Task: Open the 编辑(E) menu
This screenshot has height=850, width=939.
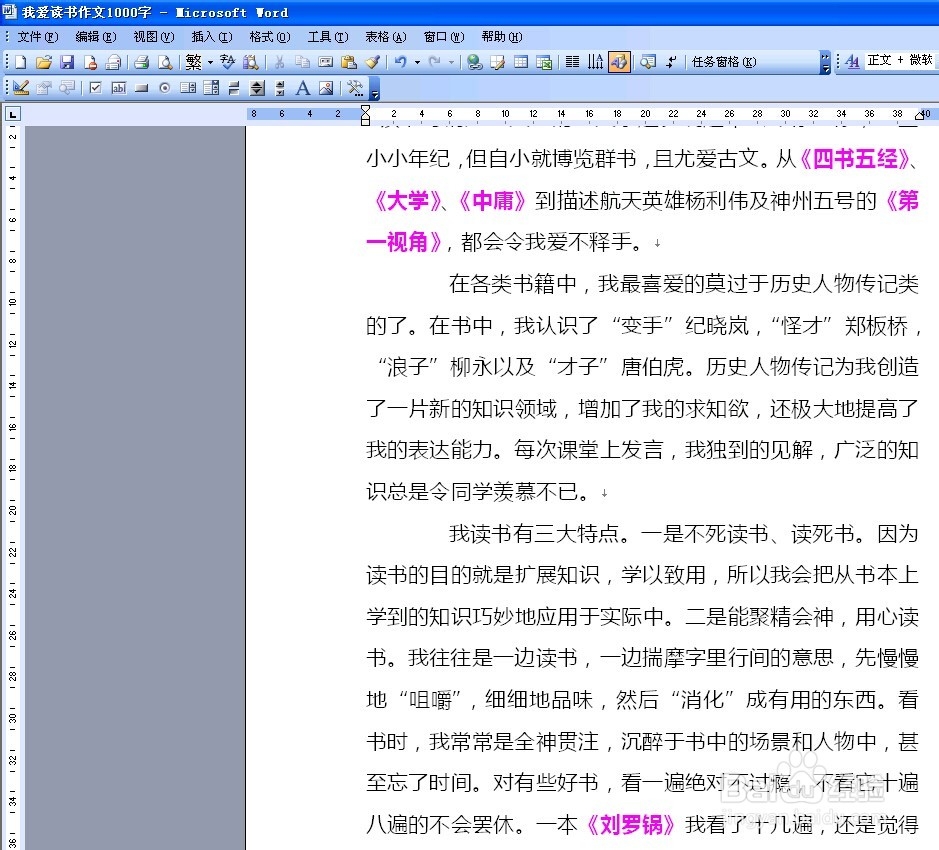Action: click(96, 37)
